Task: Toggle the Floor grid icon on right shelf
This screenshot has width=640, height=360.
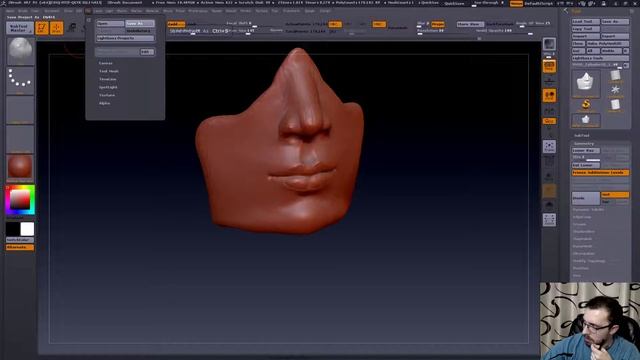Action: coord(549,81)
